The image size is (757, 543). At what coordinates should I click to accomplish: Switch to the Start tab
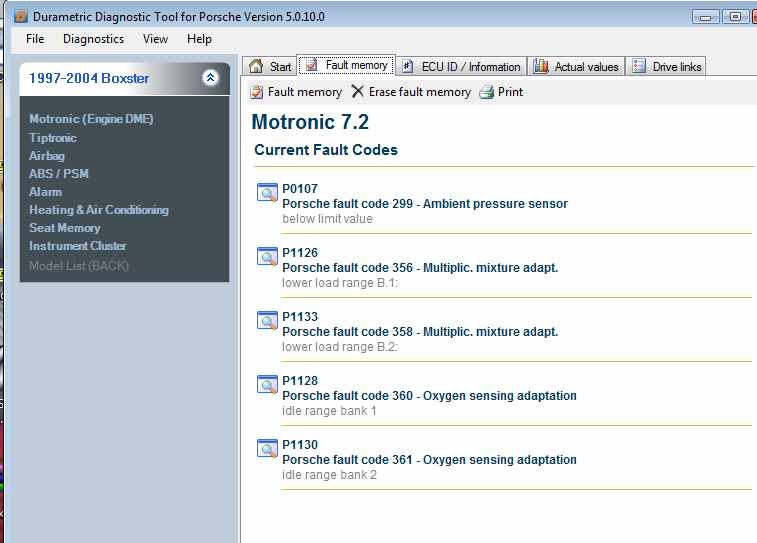(269, 66)
